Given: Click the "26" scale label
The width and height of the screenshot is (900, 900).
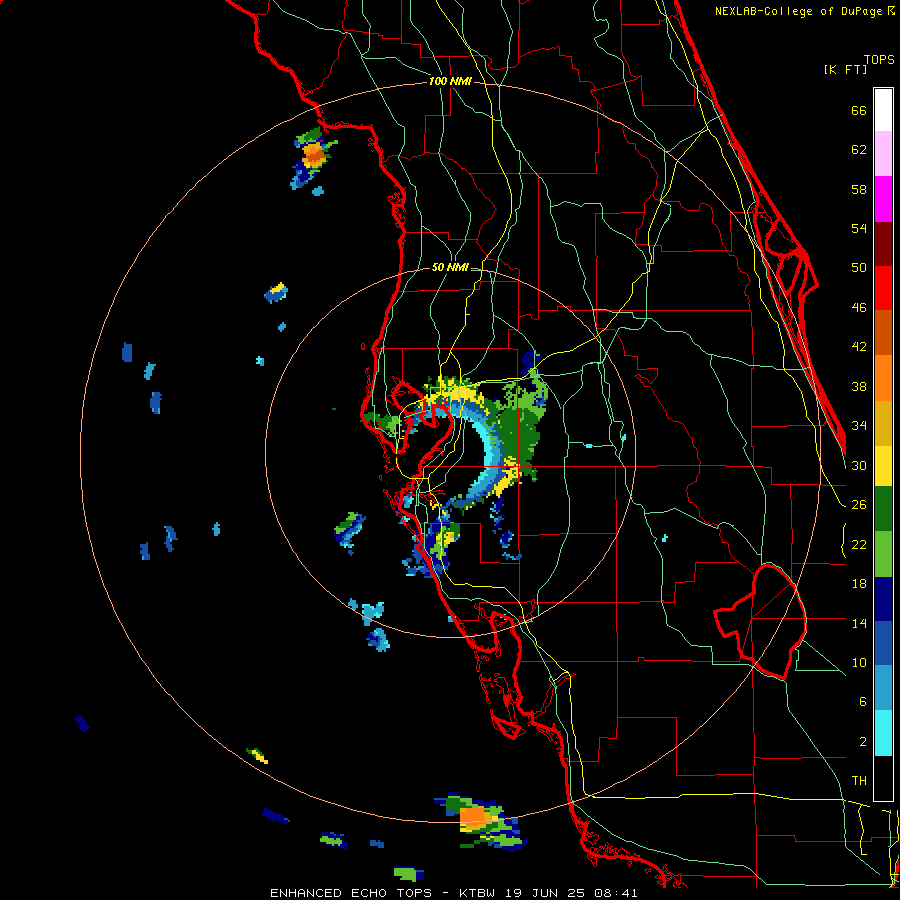Looking at the screenshot, I should [x=859, y=505].
